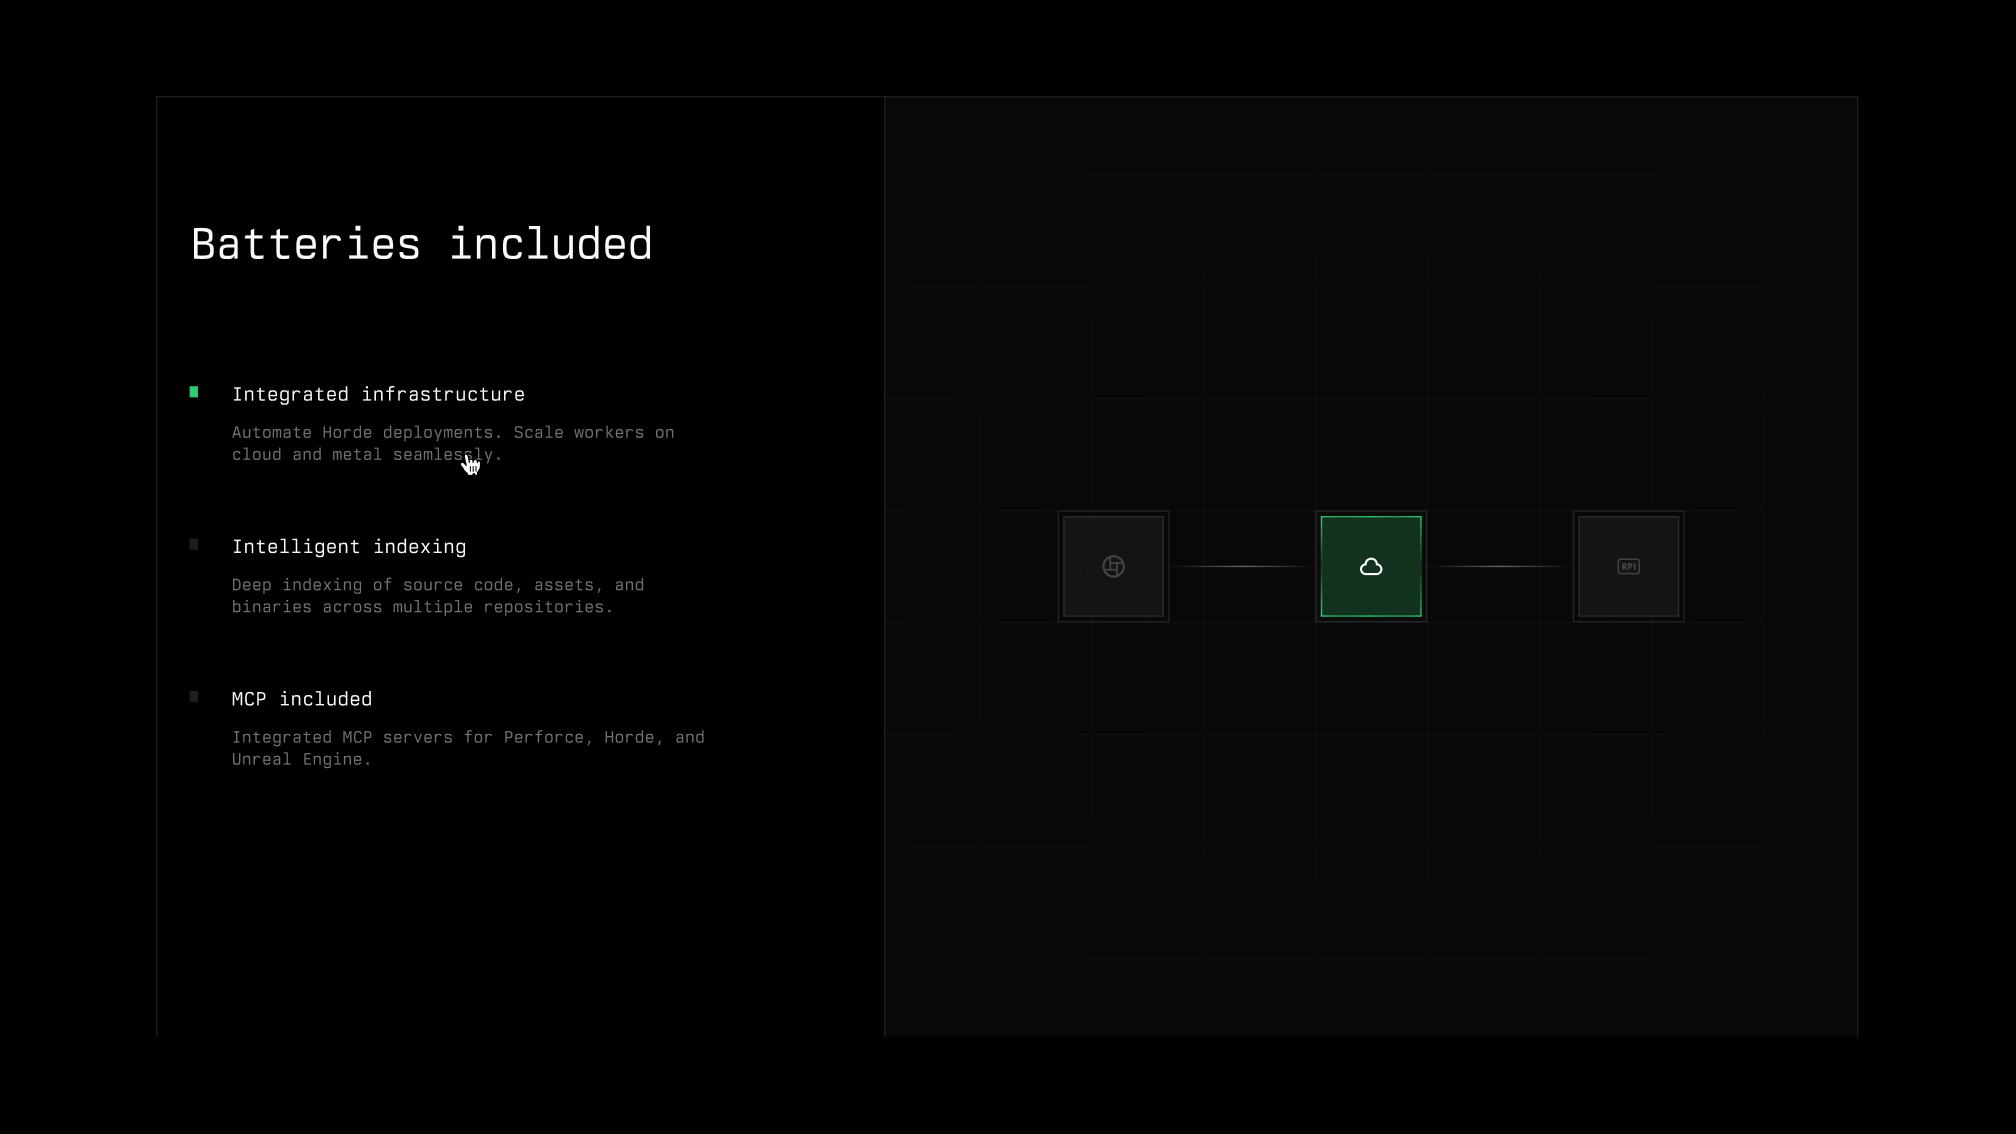Select the Integrated infrastructure heading

[x=378, y=394]
